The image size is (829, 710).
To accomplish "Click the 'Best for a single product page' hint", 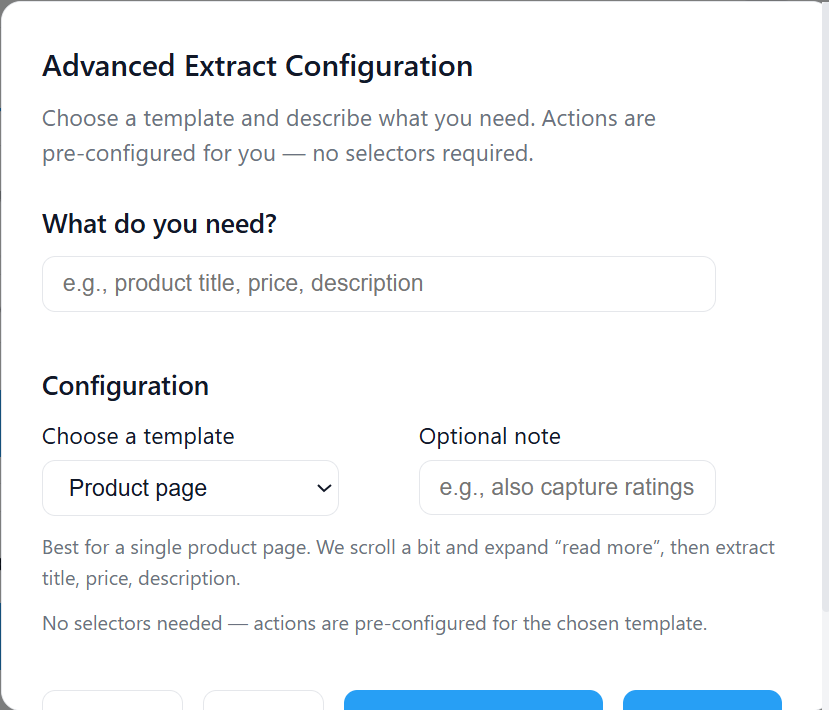I will point(408,547).
